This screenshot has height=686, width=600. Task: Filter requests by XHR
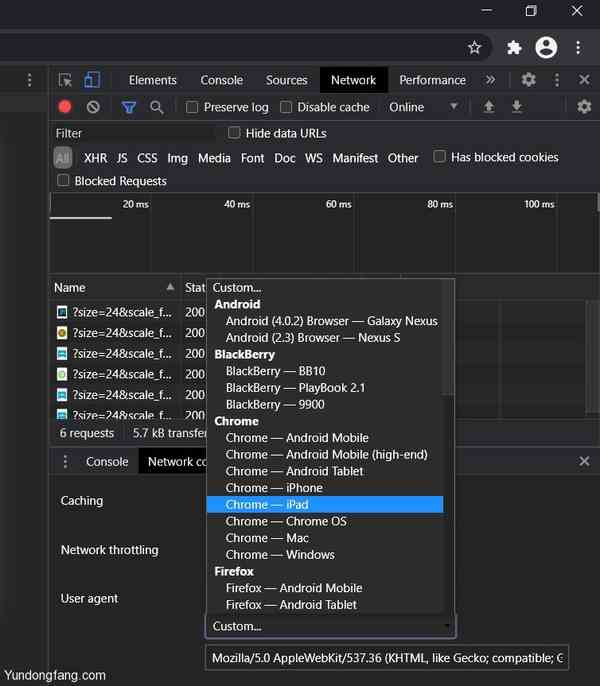click(95, 158)
